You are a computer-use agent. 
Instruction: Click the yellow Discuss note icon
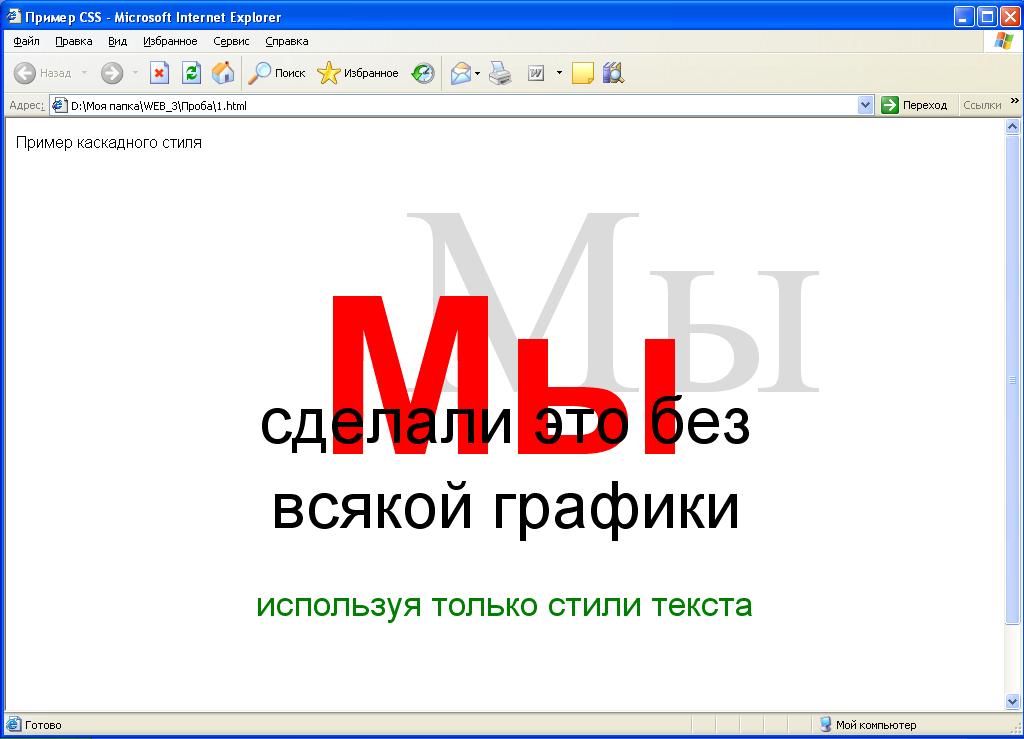(x=583, y=73)
